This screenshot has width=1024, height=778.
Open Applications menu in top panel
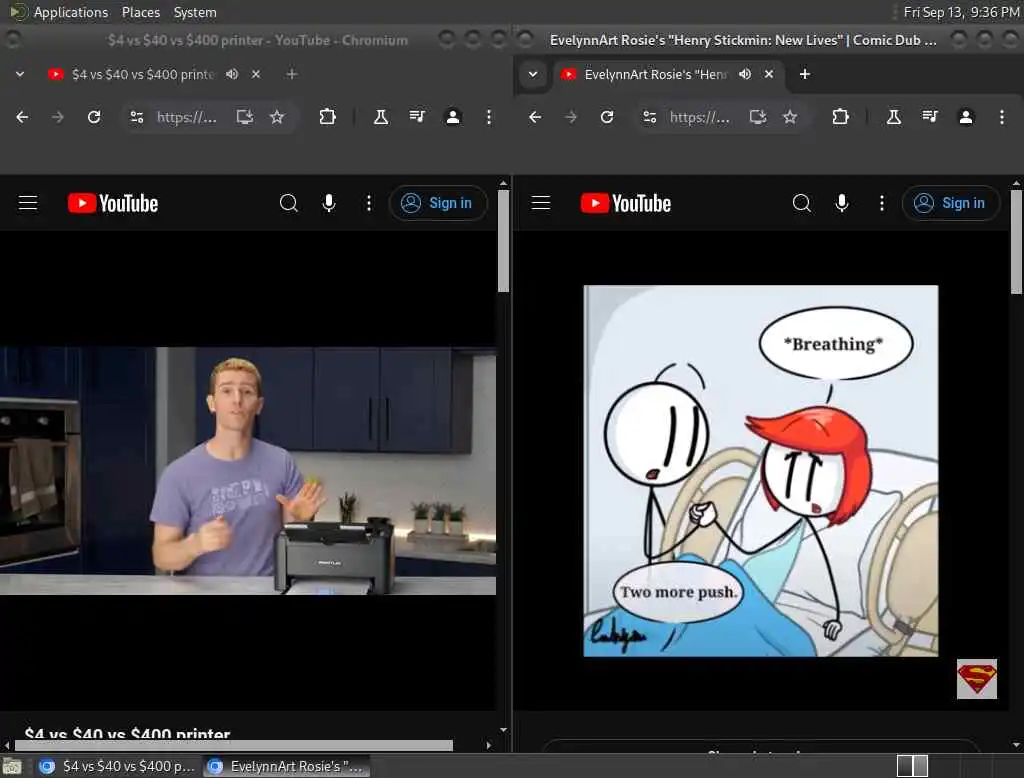point(71,12)
